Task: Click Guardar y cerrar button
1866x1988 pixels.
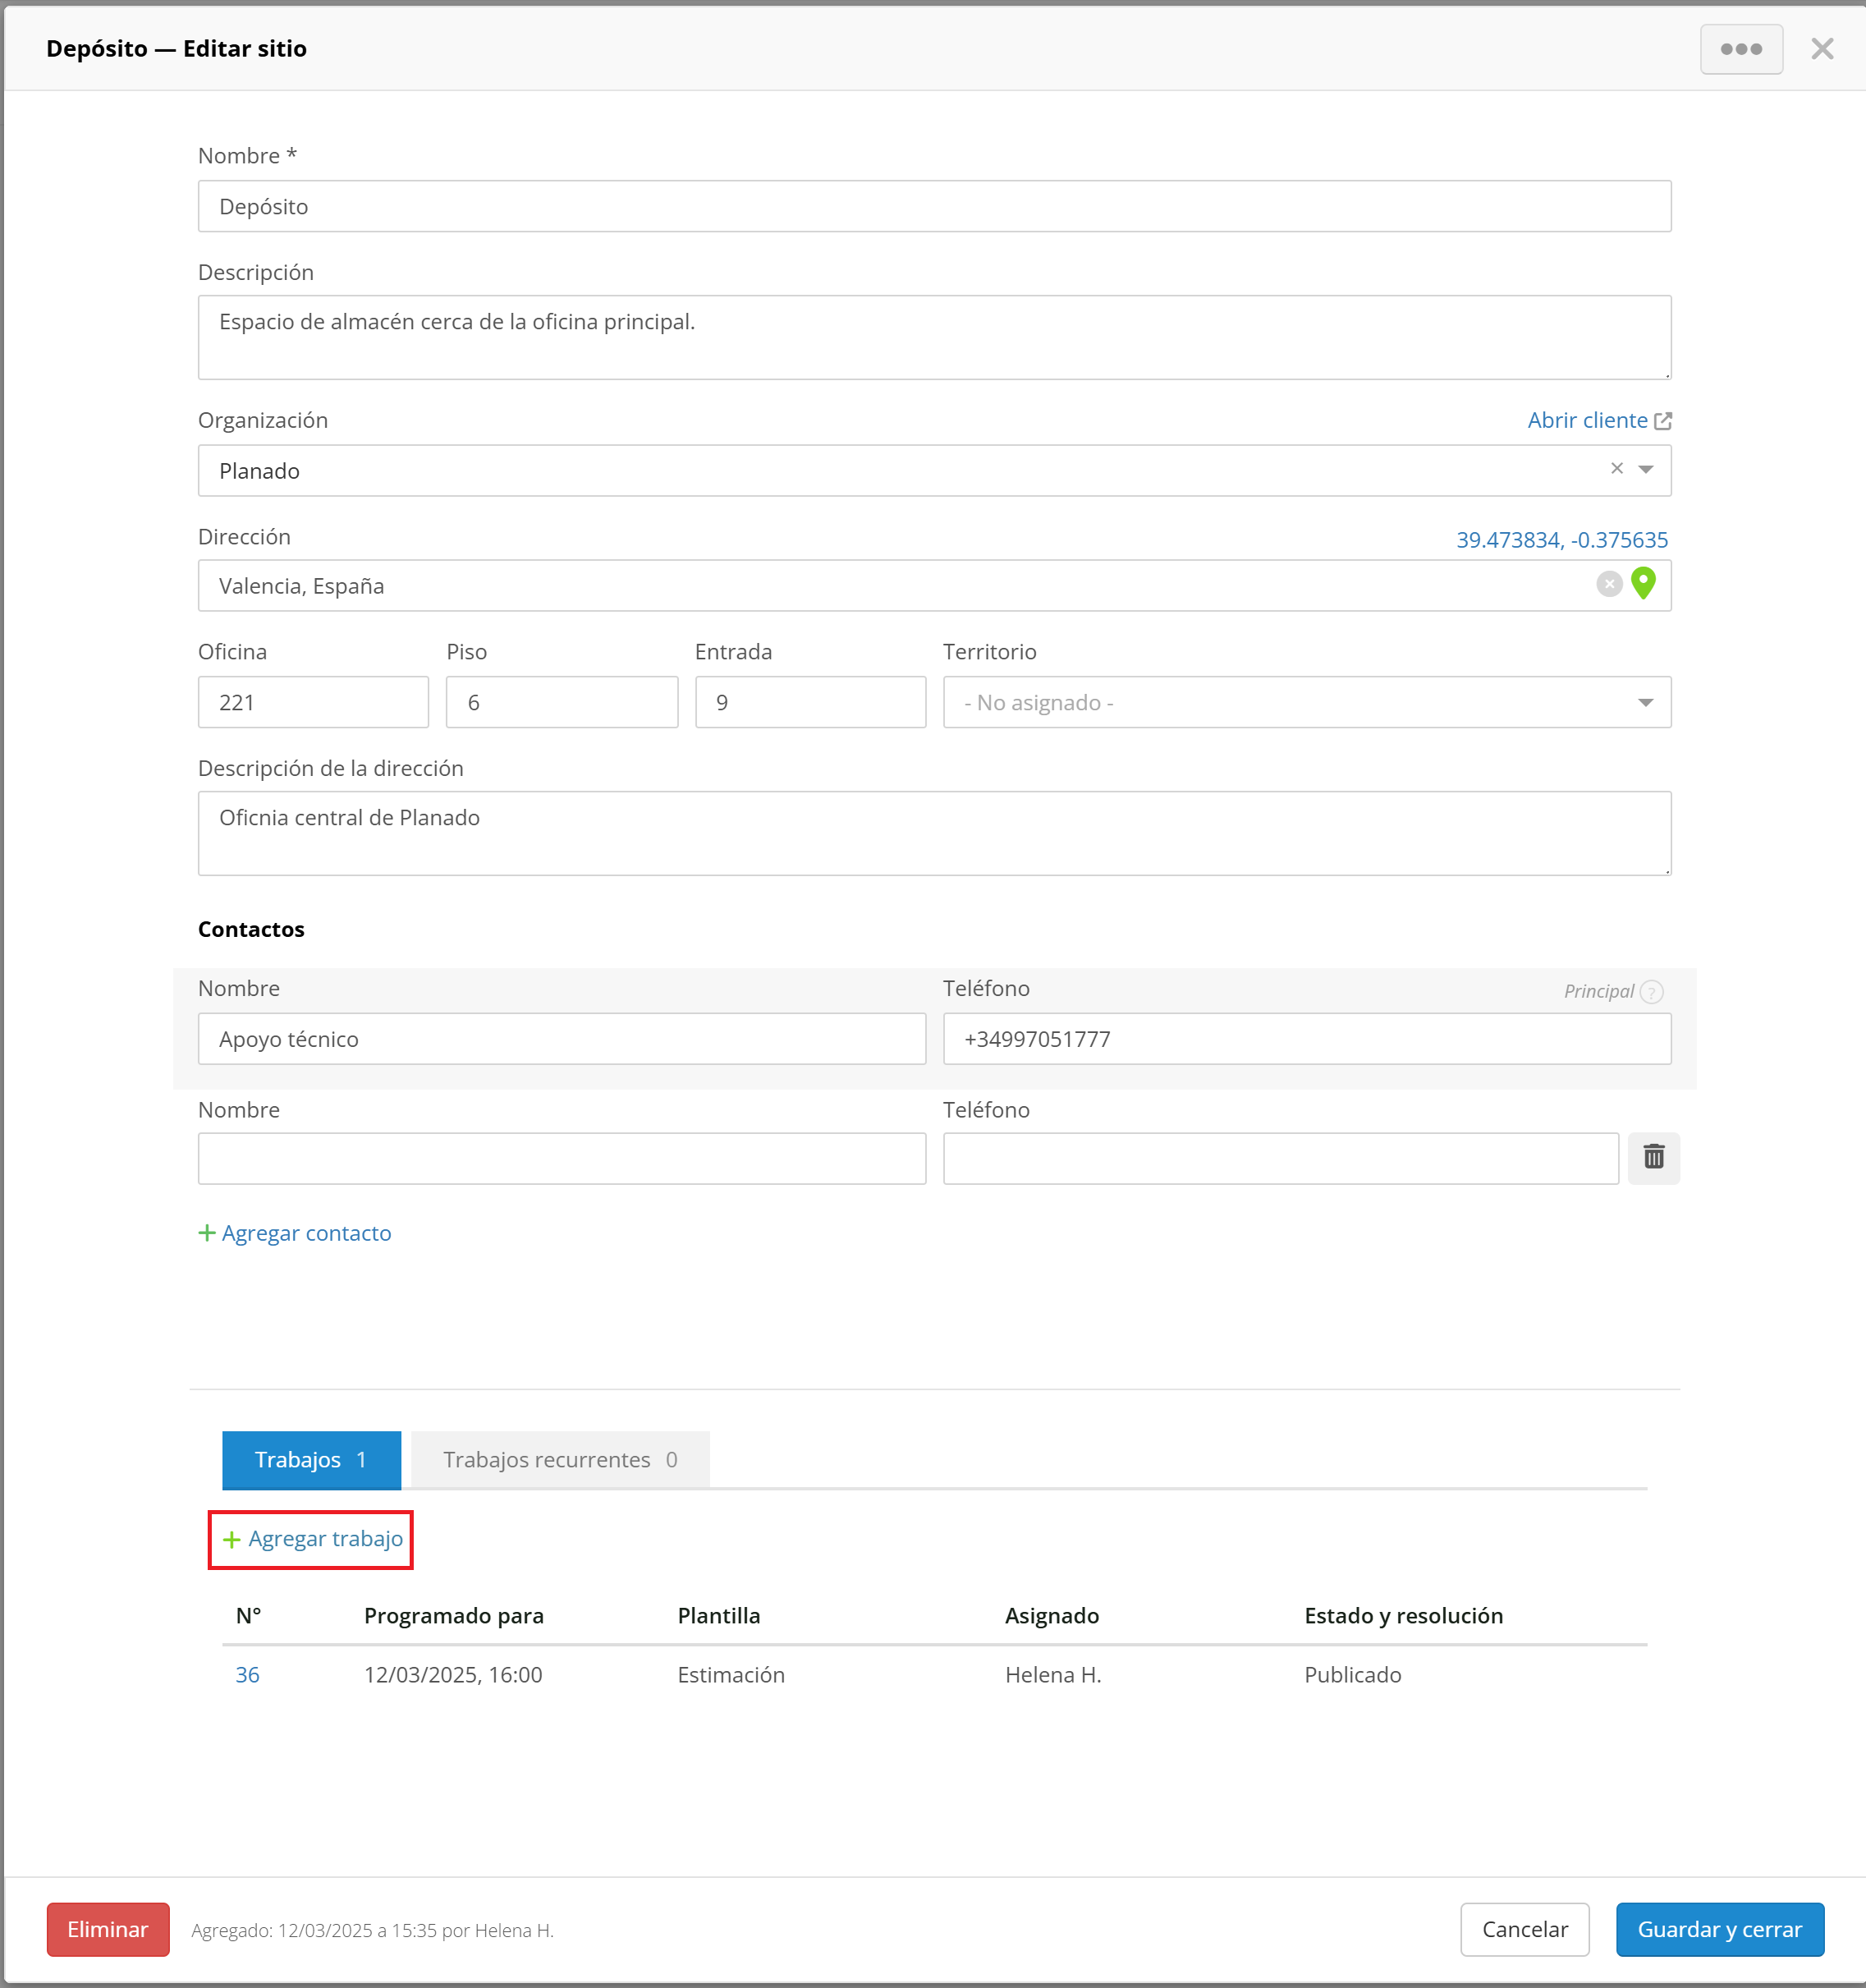Action: [x=1718, y=1928]
